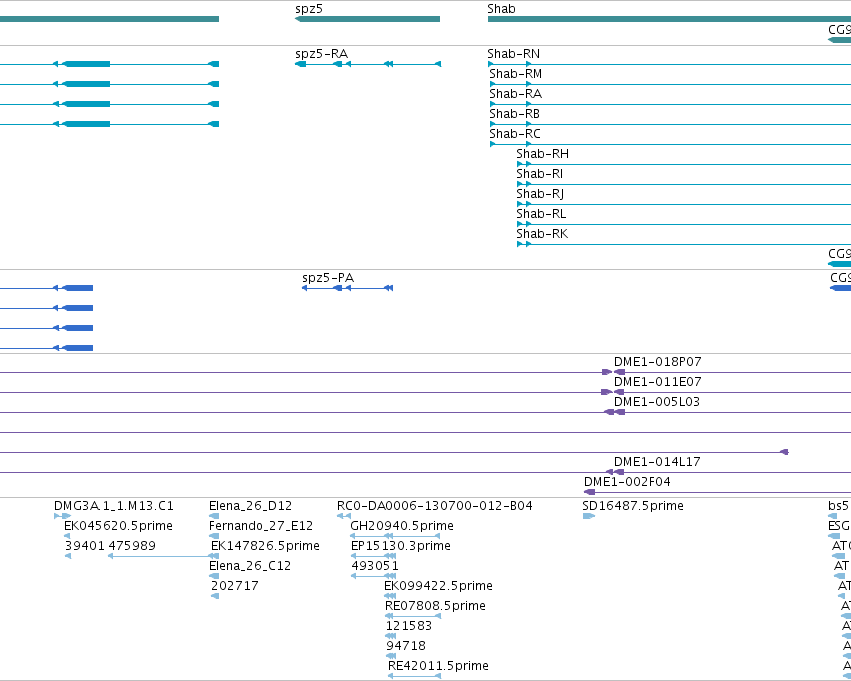The image size is (851, 681).
Task: Click the Shab-RI transcript label
Action: (x=539, y=174)
